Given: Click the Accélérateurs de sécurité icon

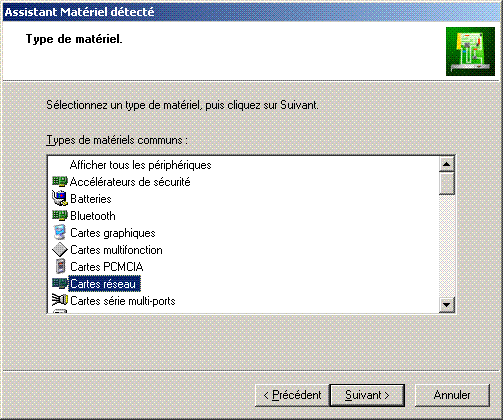Looking at the screenshot, I should click(x=60, y=182).
